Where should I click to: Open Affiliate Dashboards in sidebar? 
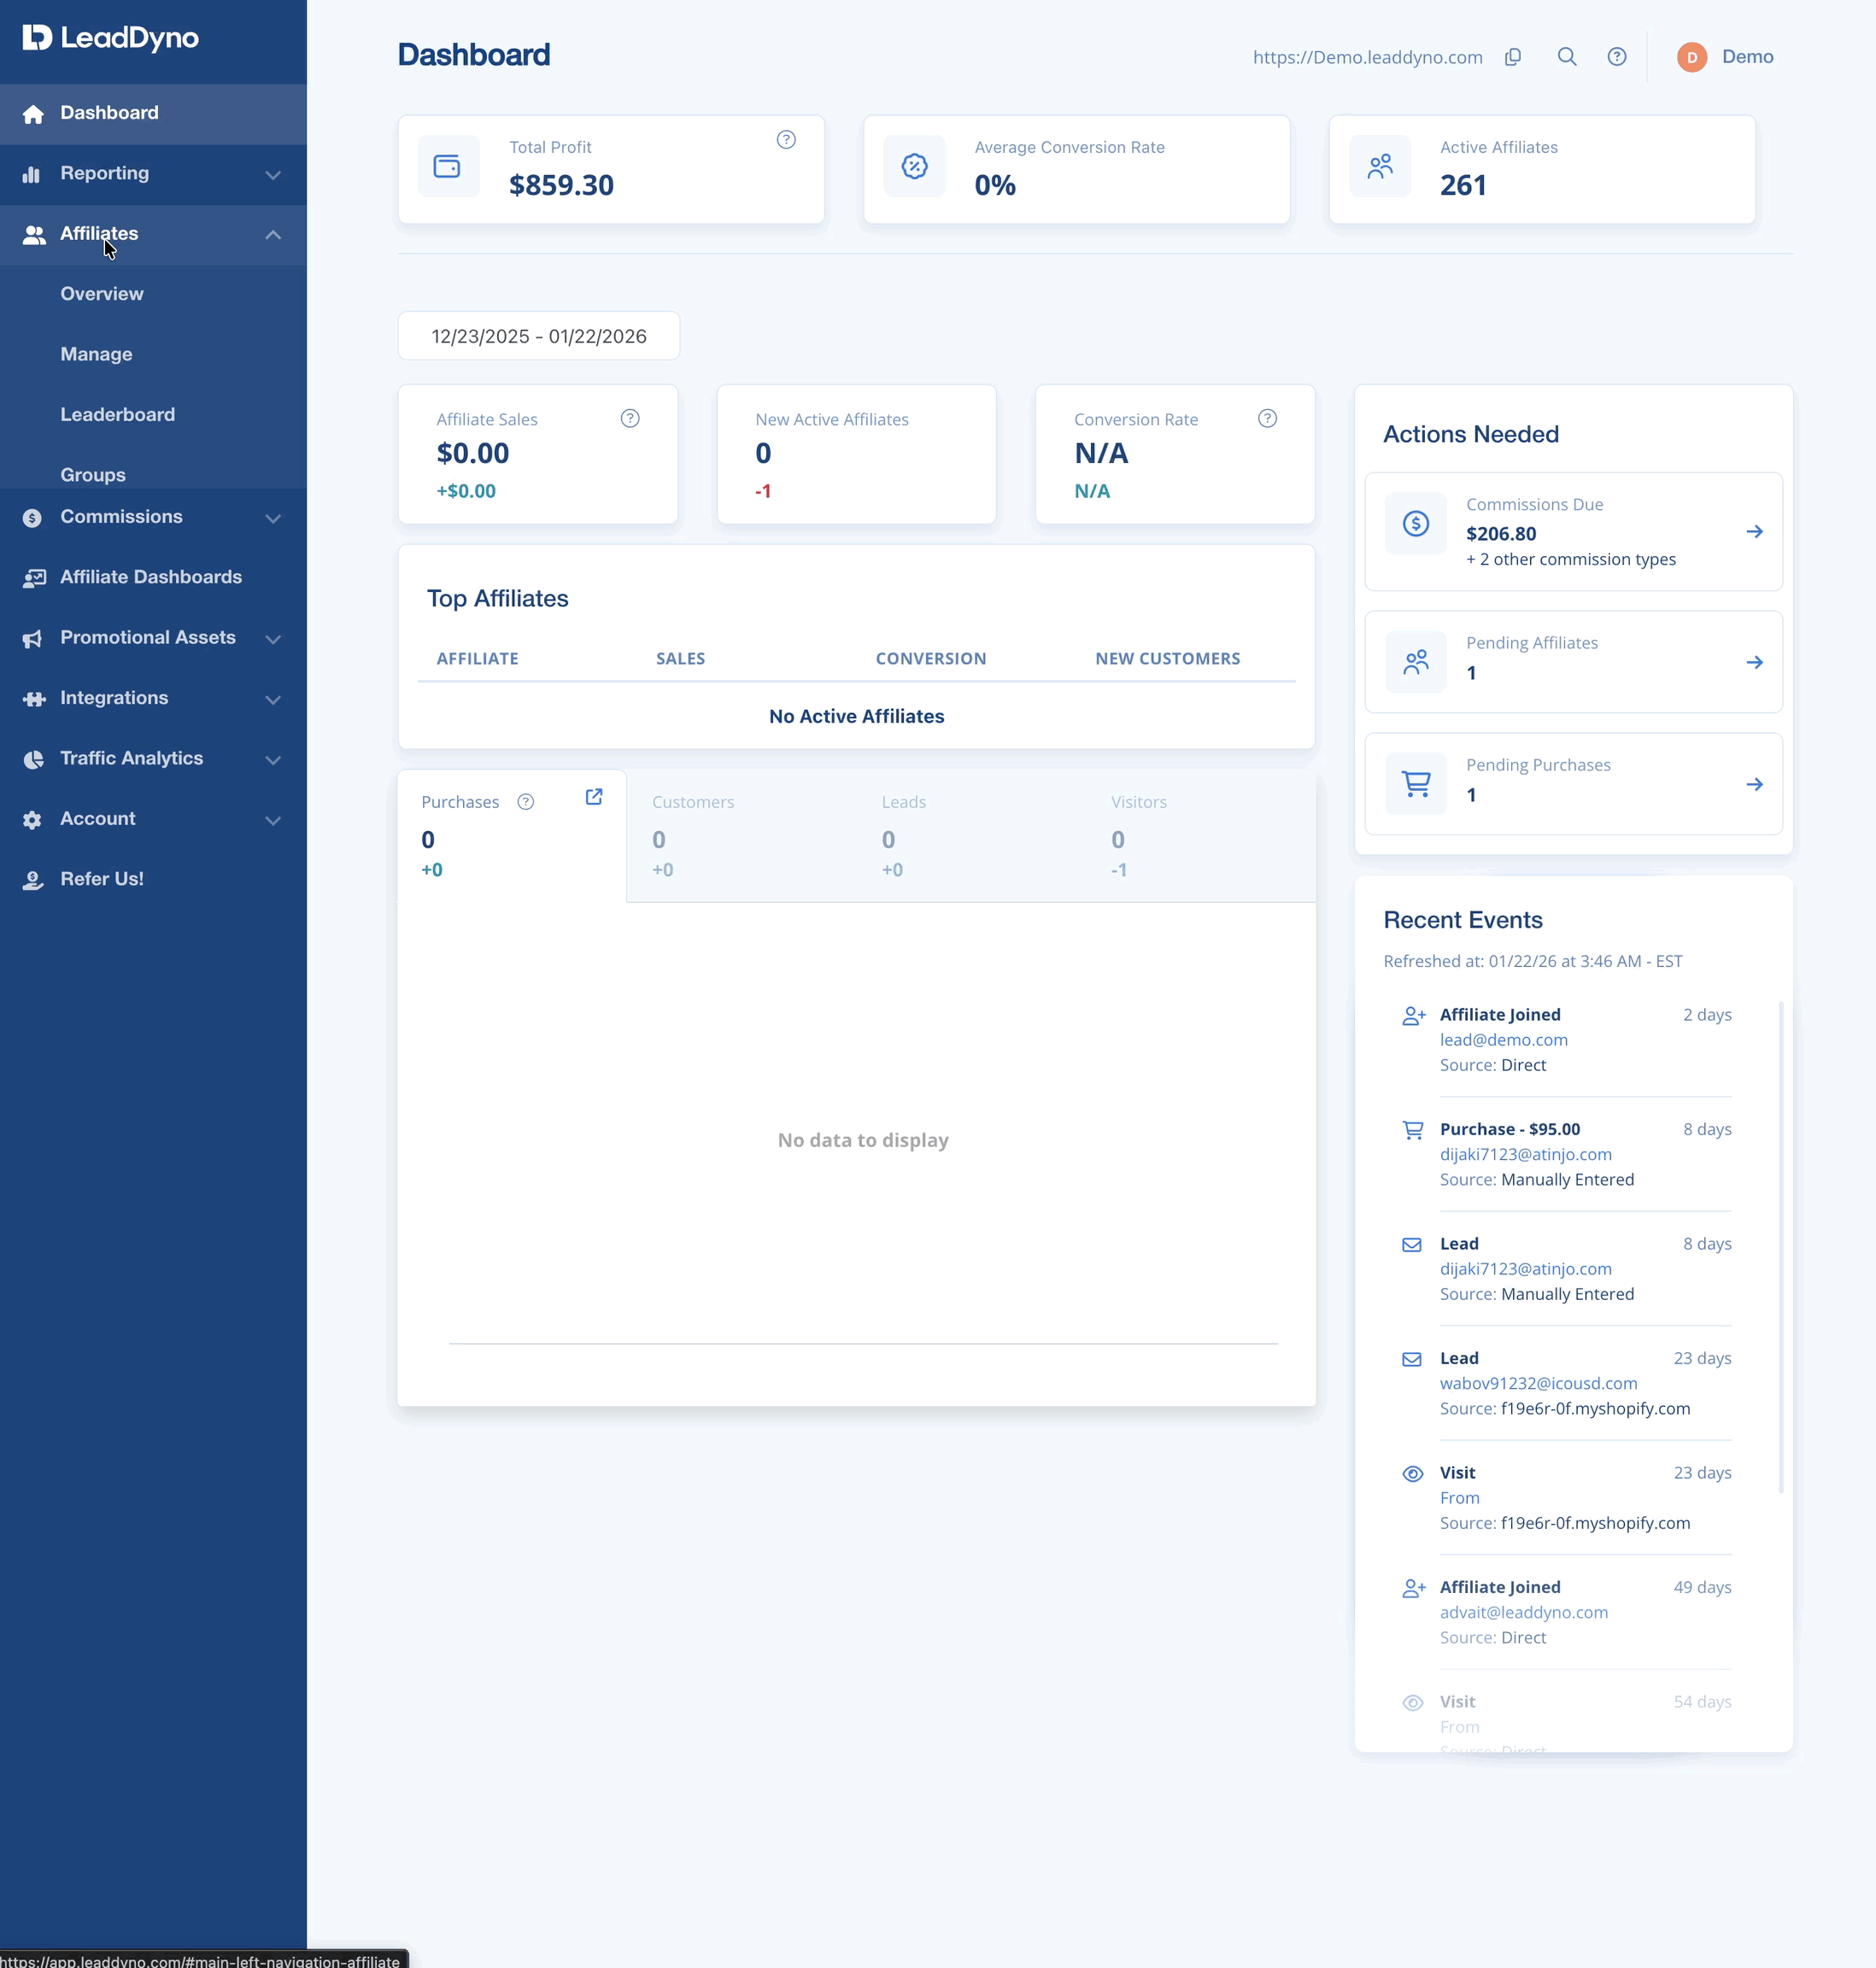click(153, 577)
